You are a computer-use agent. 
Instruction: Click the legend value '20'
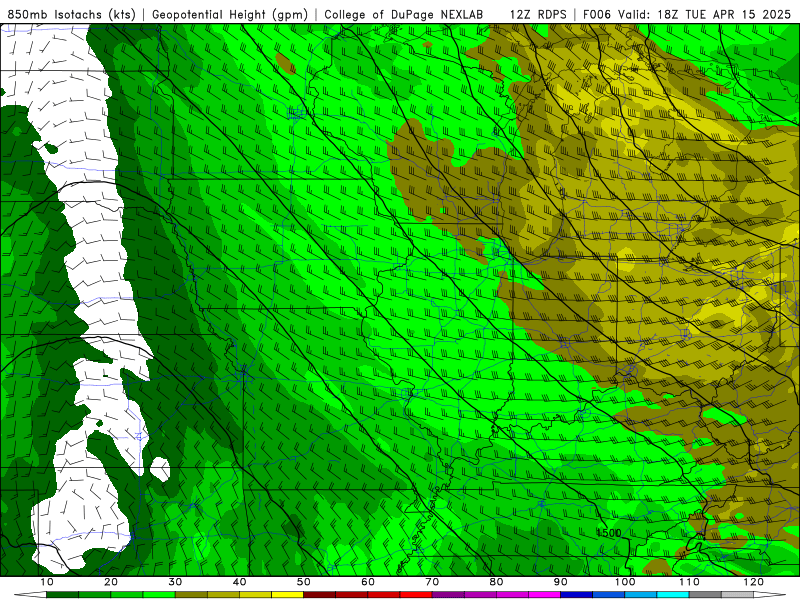(x=111, y=582)
